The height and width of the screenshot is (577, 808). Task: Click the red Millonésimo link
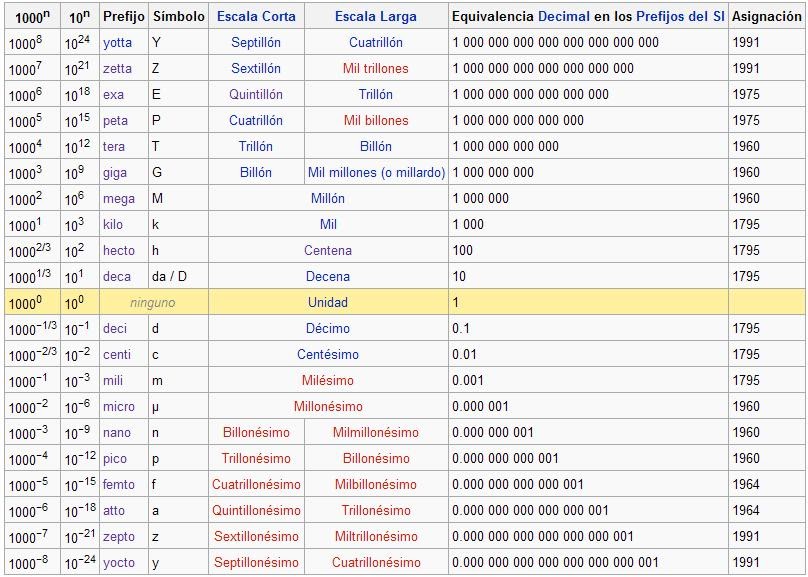click(x=328, y=406)
